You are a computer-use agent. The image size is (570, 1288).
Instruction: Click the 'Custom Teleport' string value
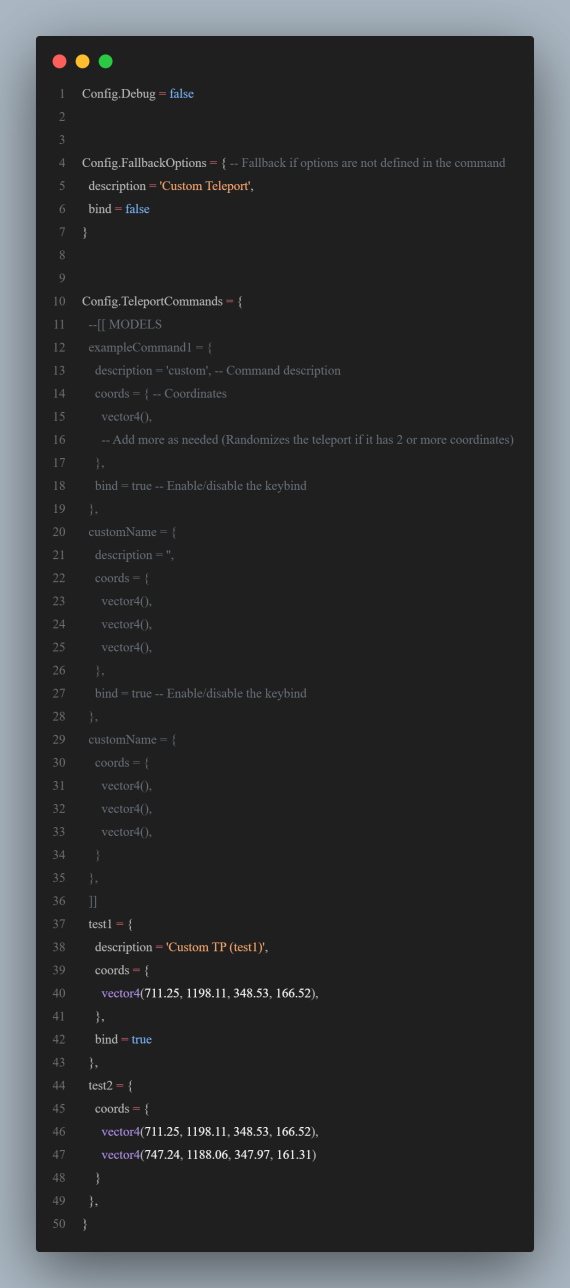(x=206, y=186)
